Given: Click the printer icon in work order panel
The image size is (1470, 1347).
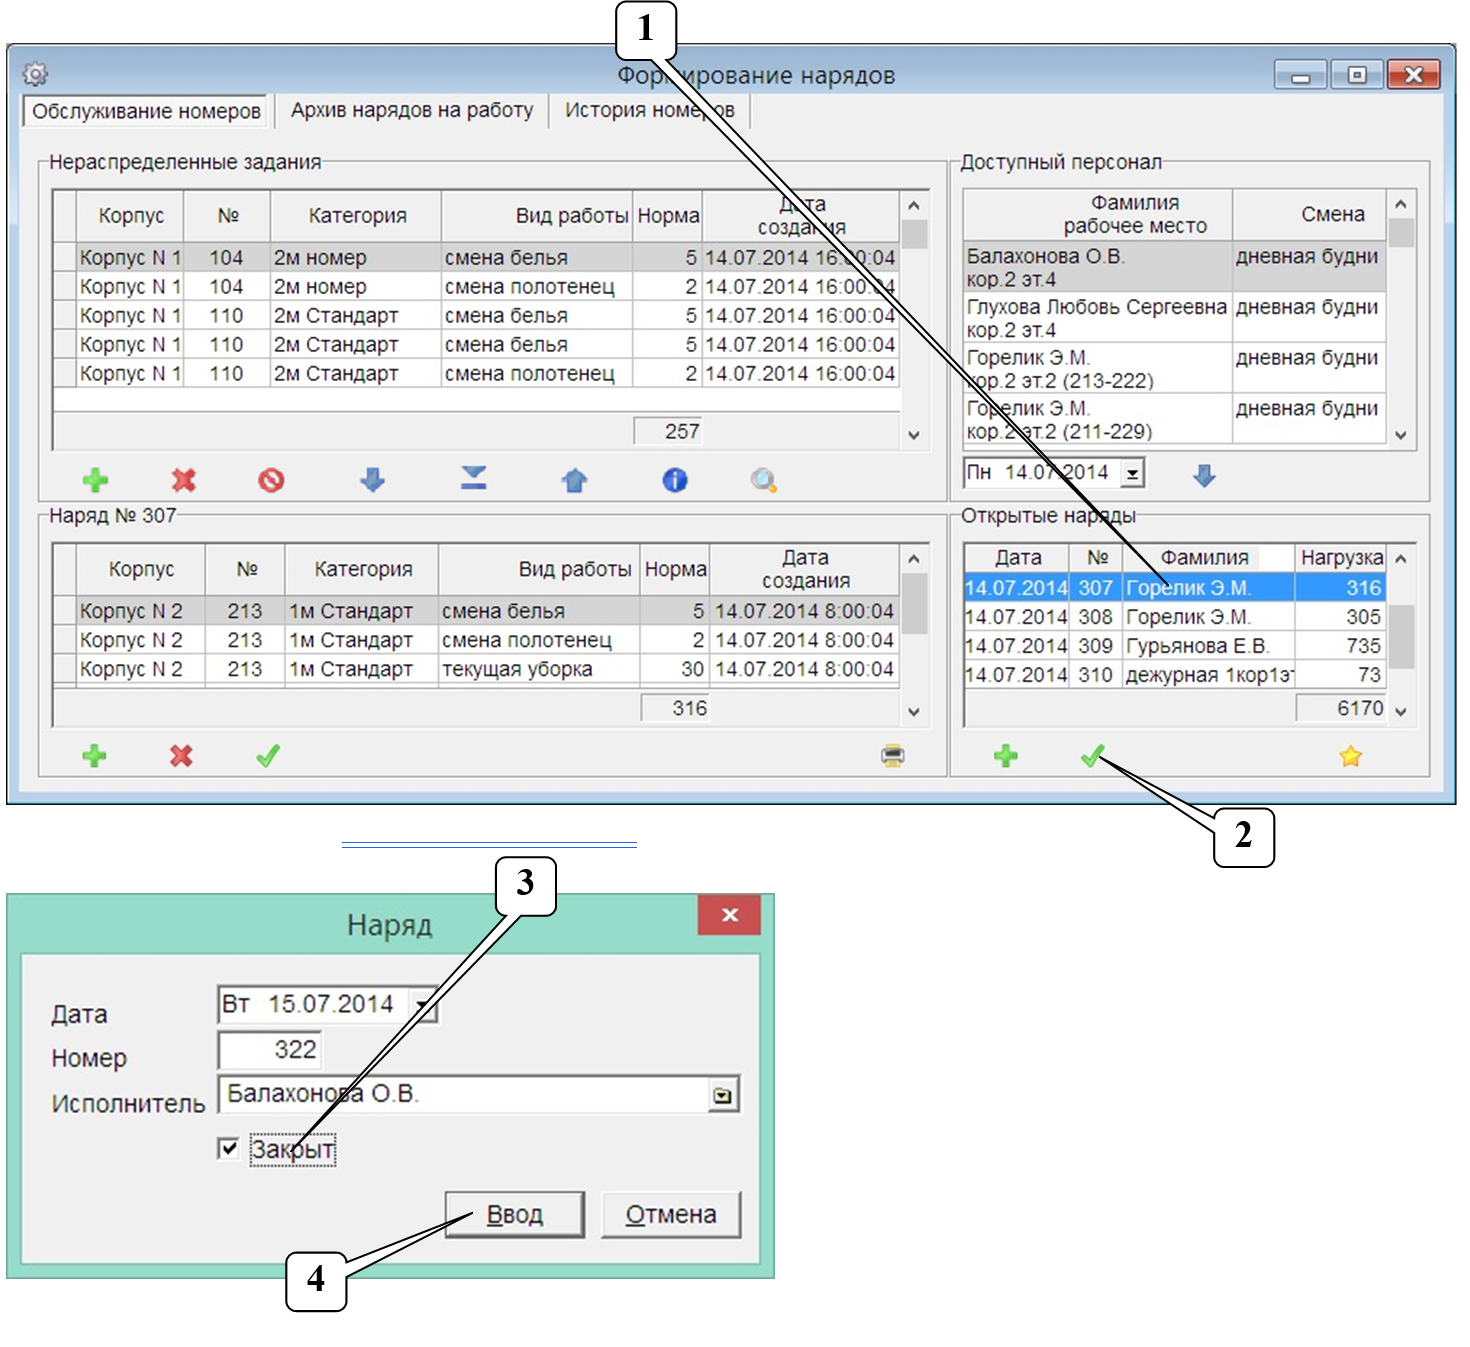Looking at the screenshot, I should click(893, 756).
